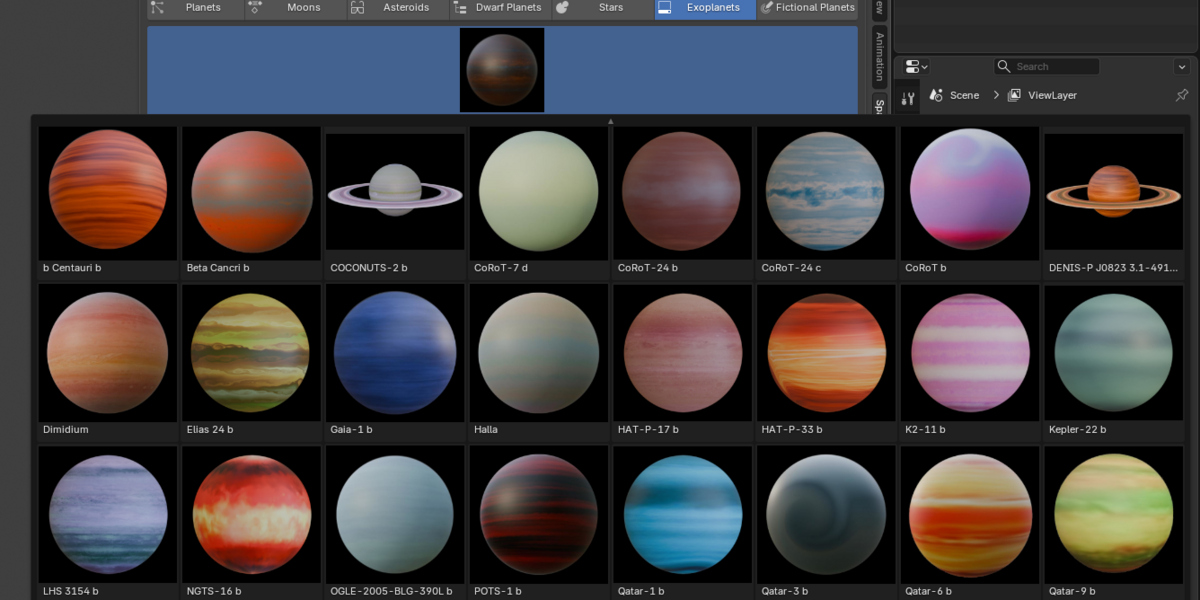The image size is (1200, 600).
Task: Click the Scene icon in the breadcrumb
Action: 937,95
